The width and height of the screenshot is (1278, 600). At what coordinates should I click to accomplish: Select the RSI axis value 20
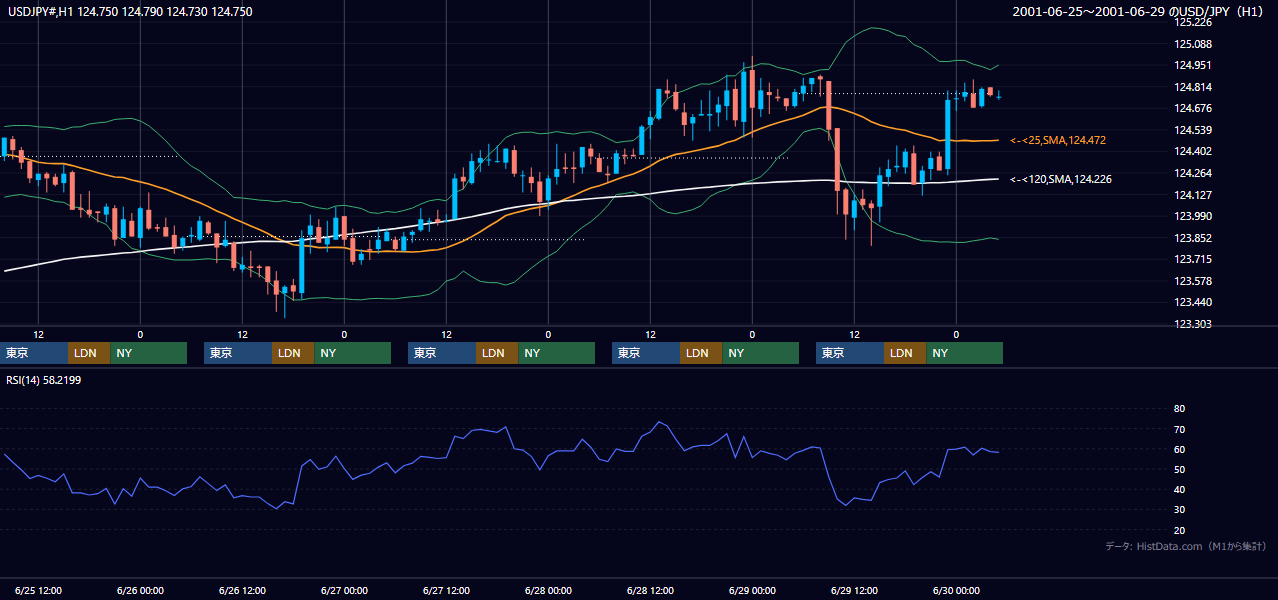[1179, 530]
